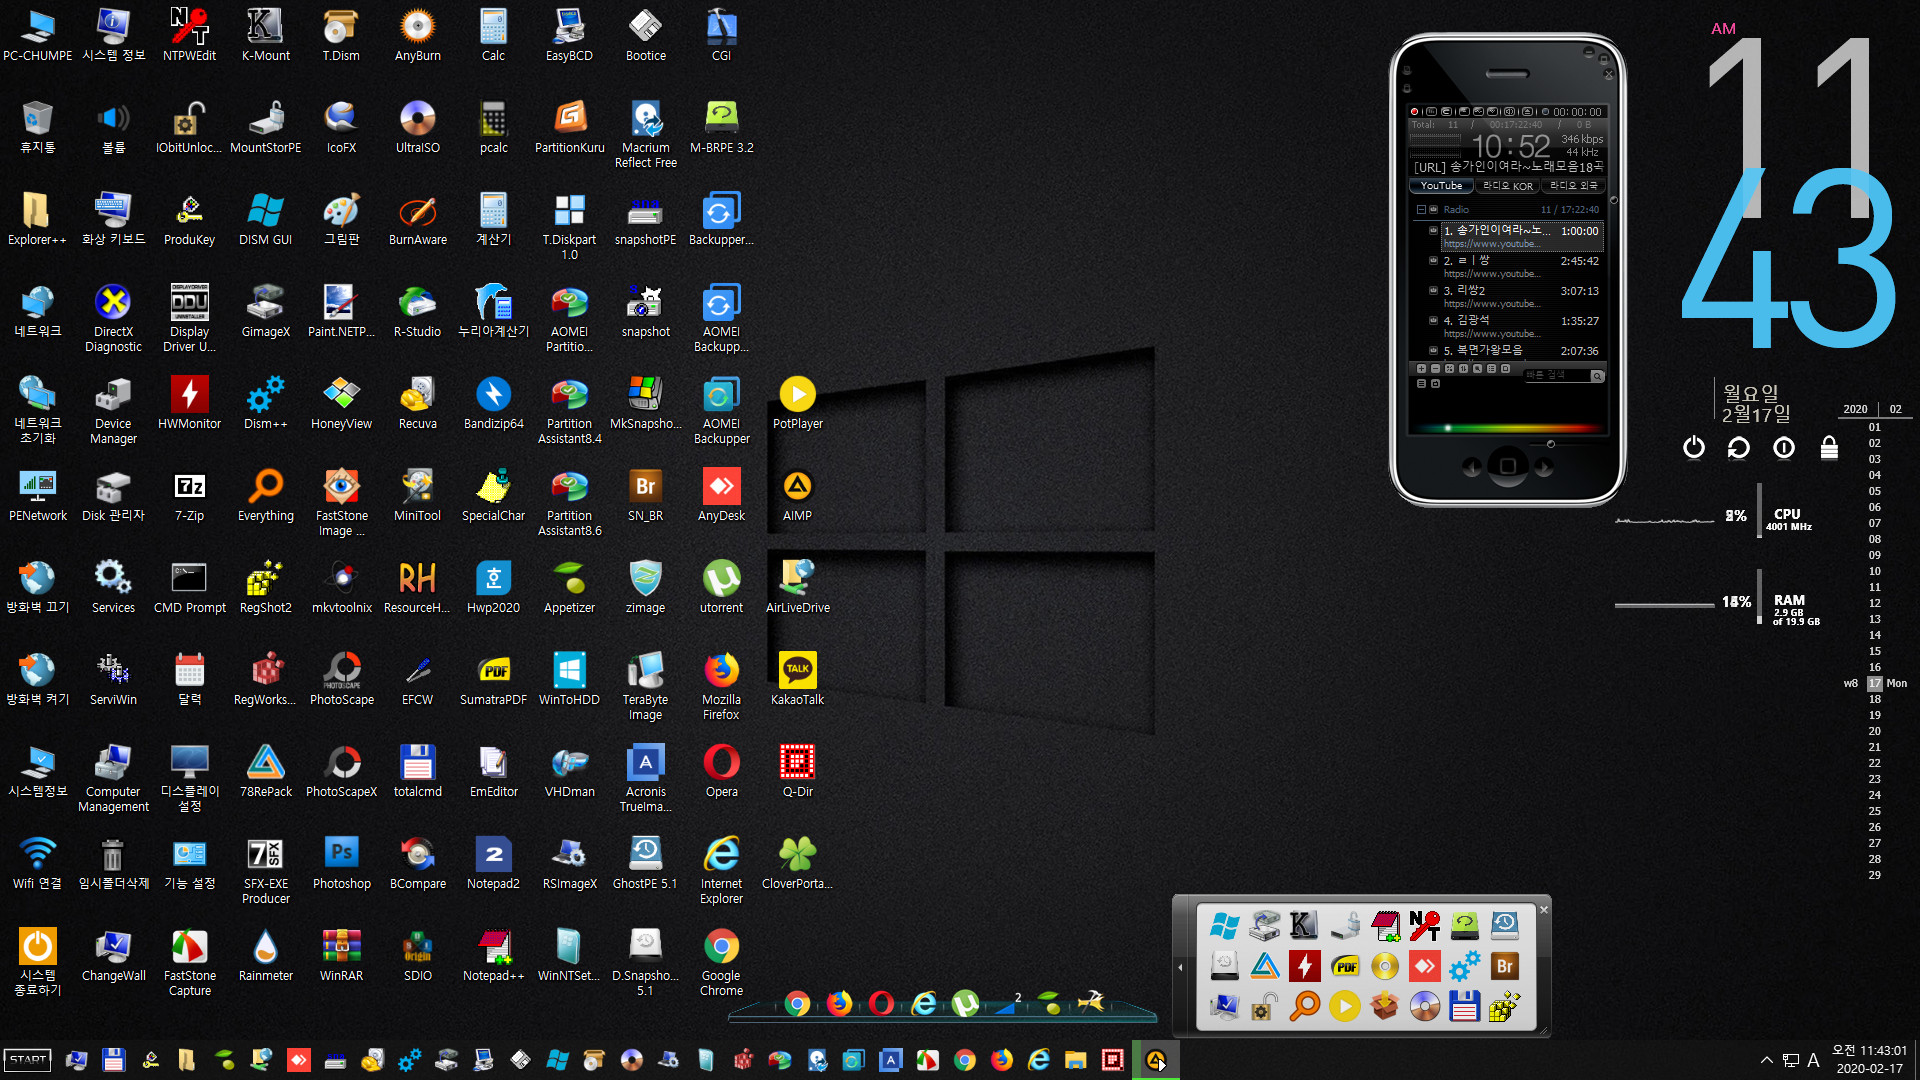Open the KakaoTalk desktop icon
Viewport: 1920px width, 1080px height.
pyautogui.click(x=797, y=680)
